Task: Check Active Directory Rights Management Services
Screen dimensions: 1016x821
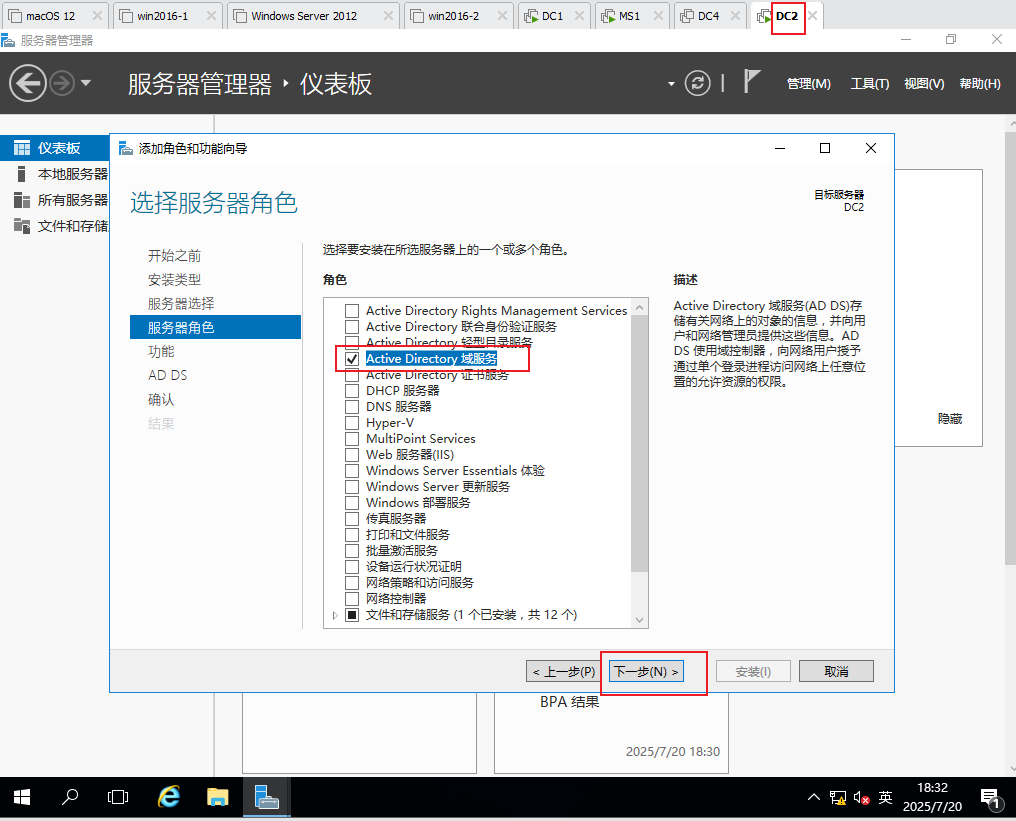Action: 352,310
